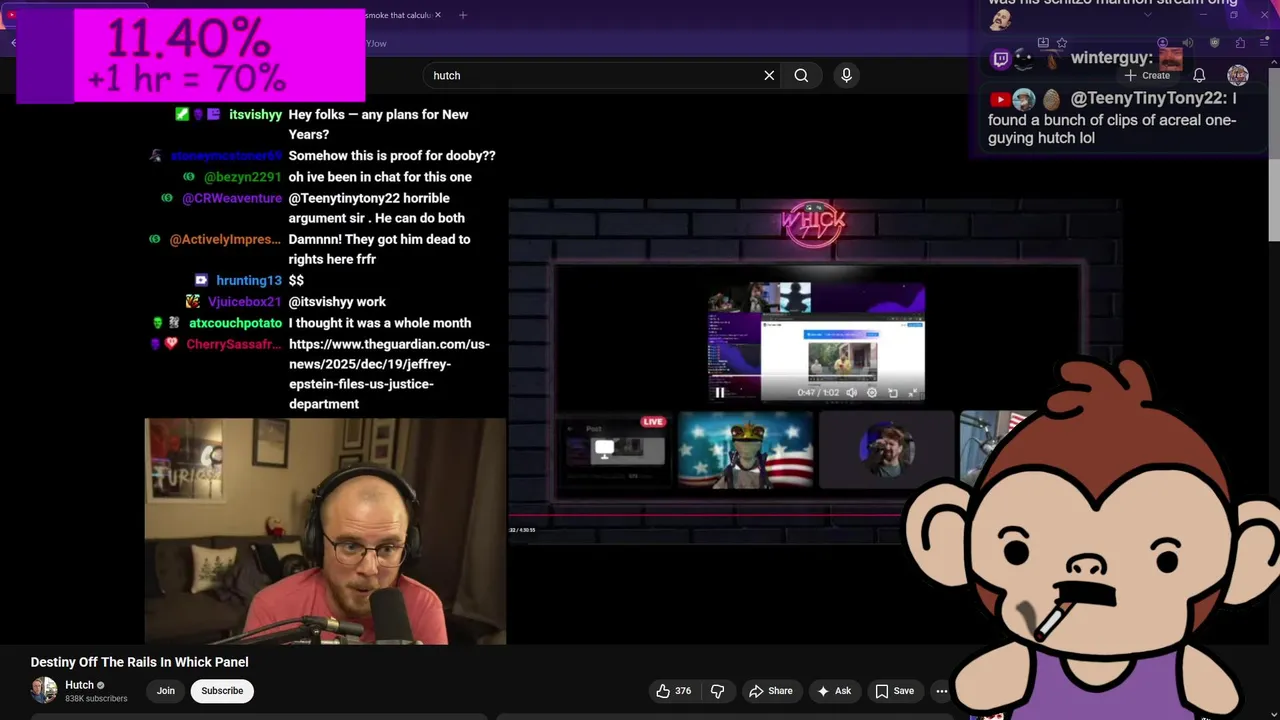This screenshot has height=720, width=1280.
Task: Click the browser install/download page icon
Action: pos(1043,43)
